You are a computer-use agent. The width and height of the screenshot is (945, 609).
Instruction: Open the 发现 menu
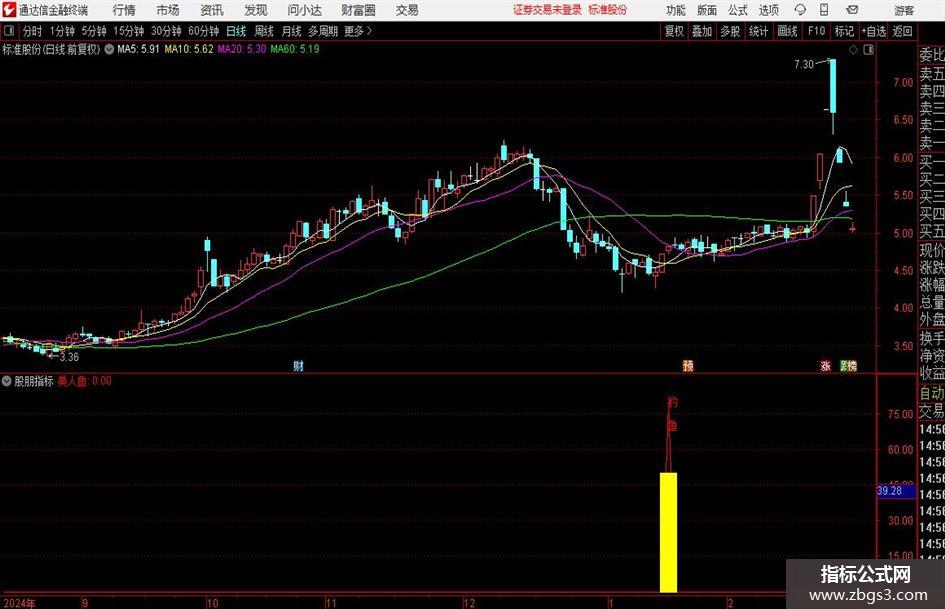point(256,10)
